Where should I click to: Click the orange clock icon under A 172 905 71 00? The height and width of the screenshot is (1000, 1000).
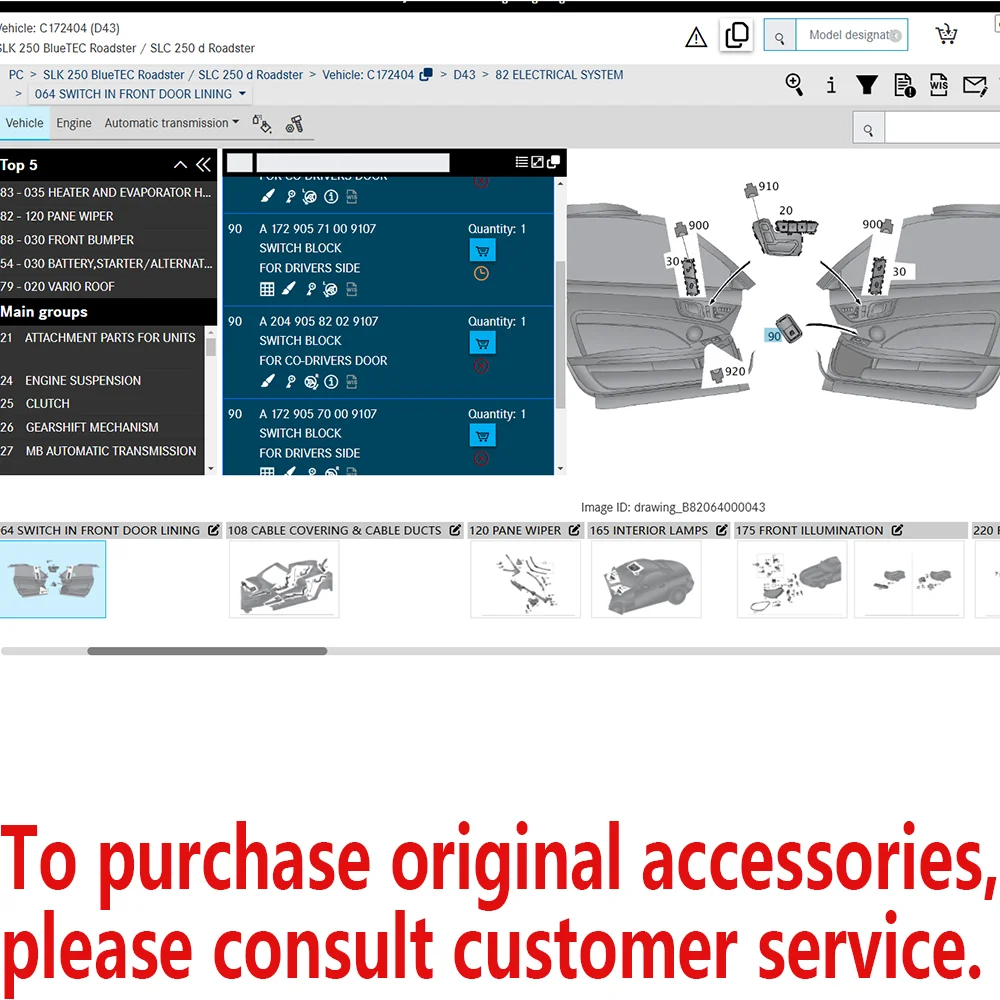(x=482, y=274)
